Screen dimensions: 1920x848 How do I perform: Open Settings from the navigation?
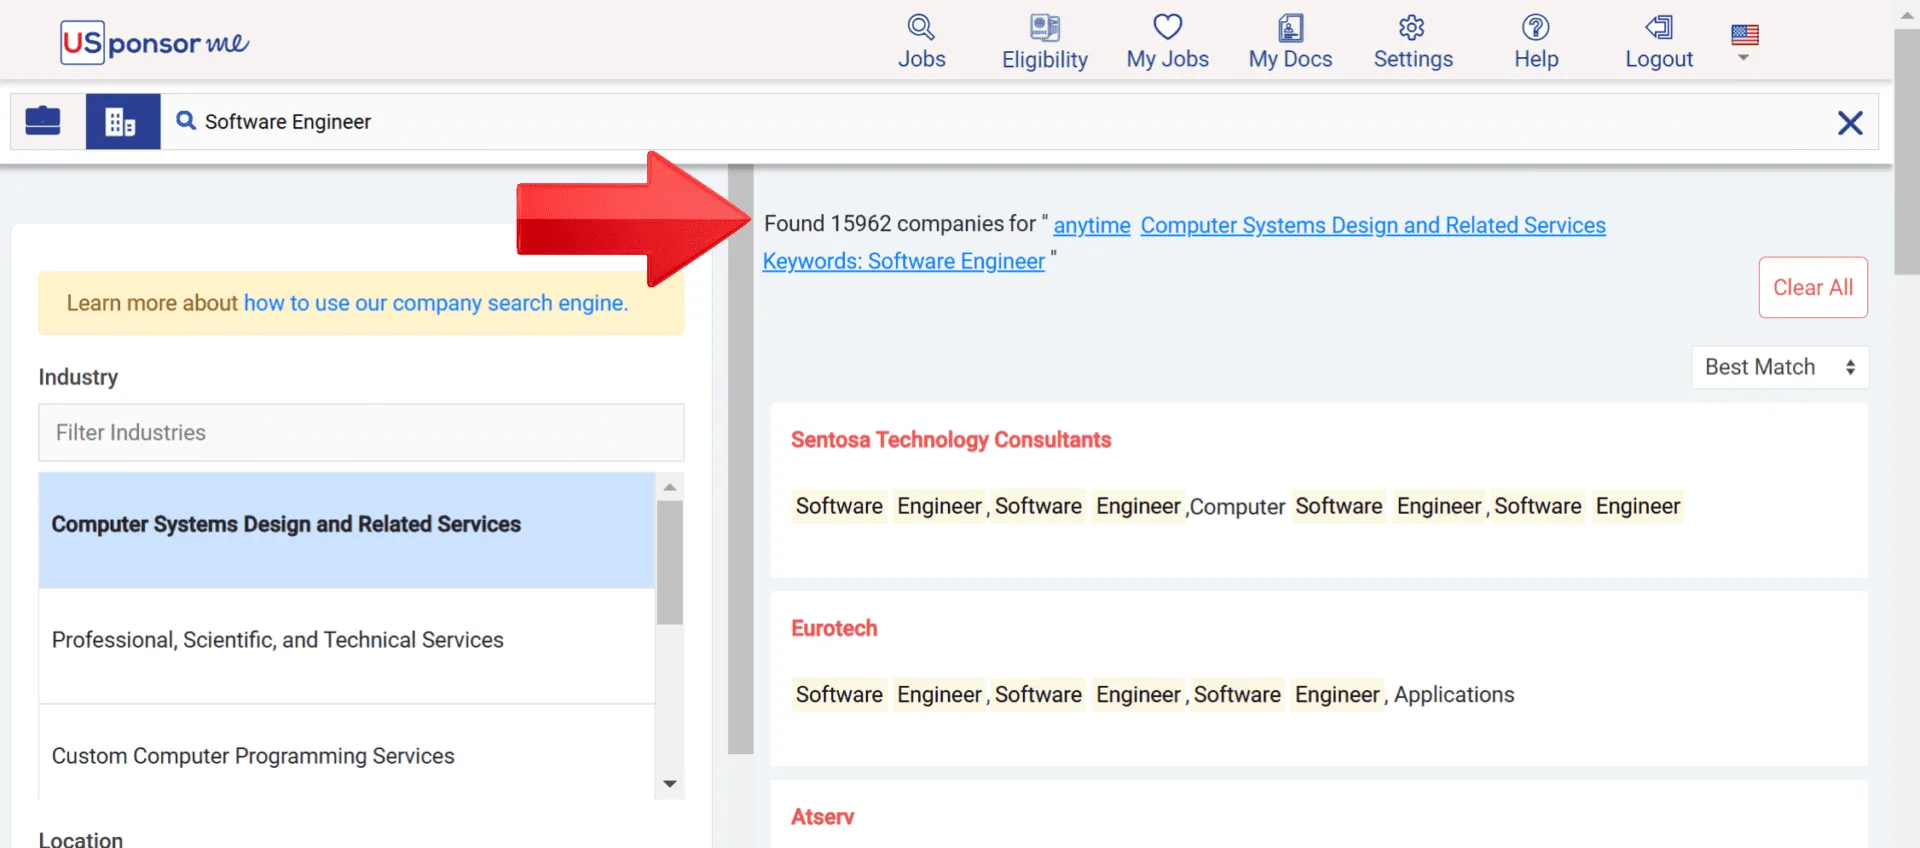click(x=1412, y=42)
